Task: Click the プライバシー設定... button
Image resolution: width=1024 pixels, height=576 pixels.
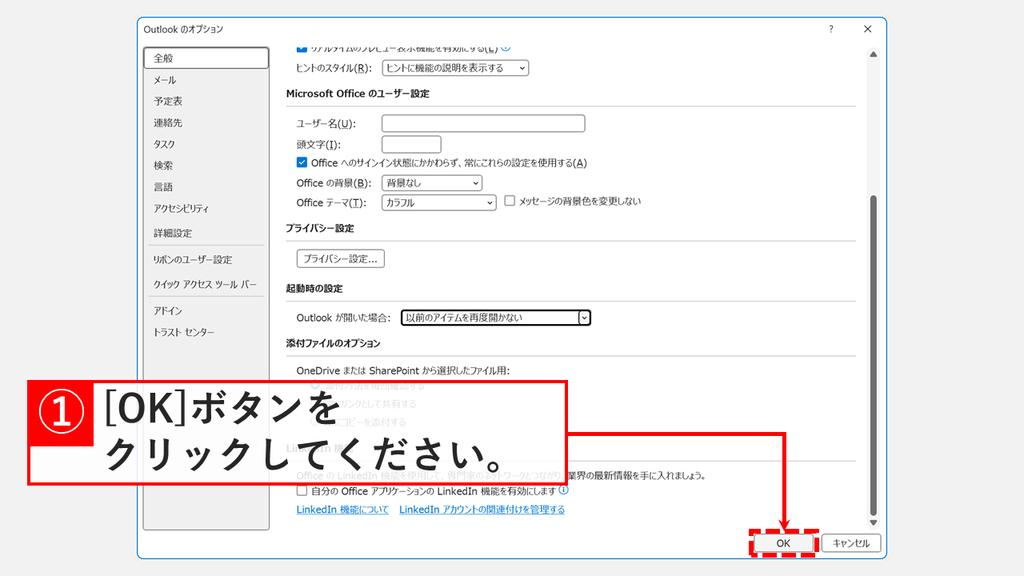Action: [340, 259]
